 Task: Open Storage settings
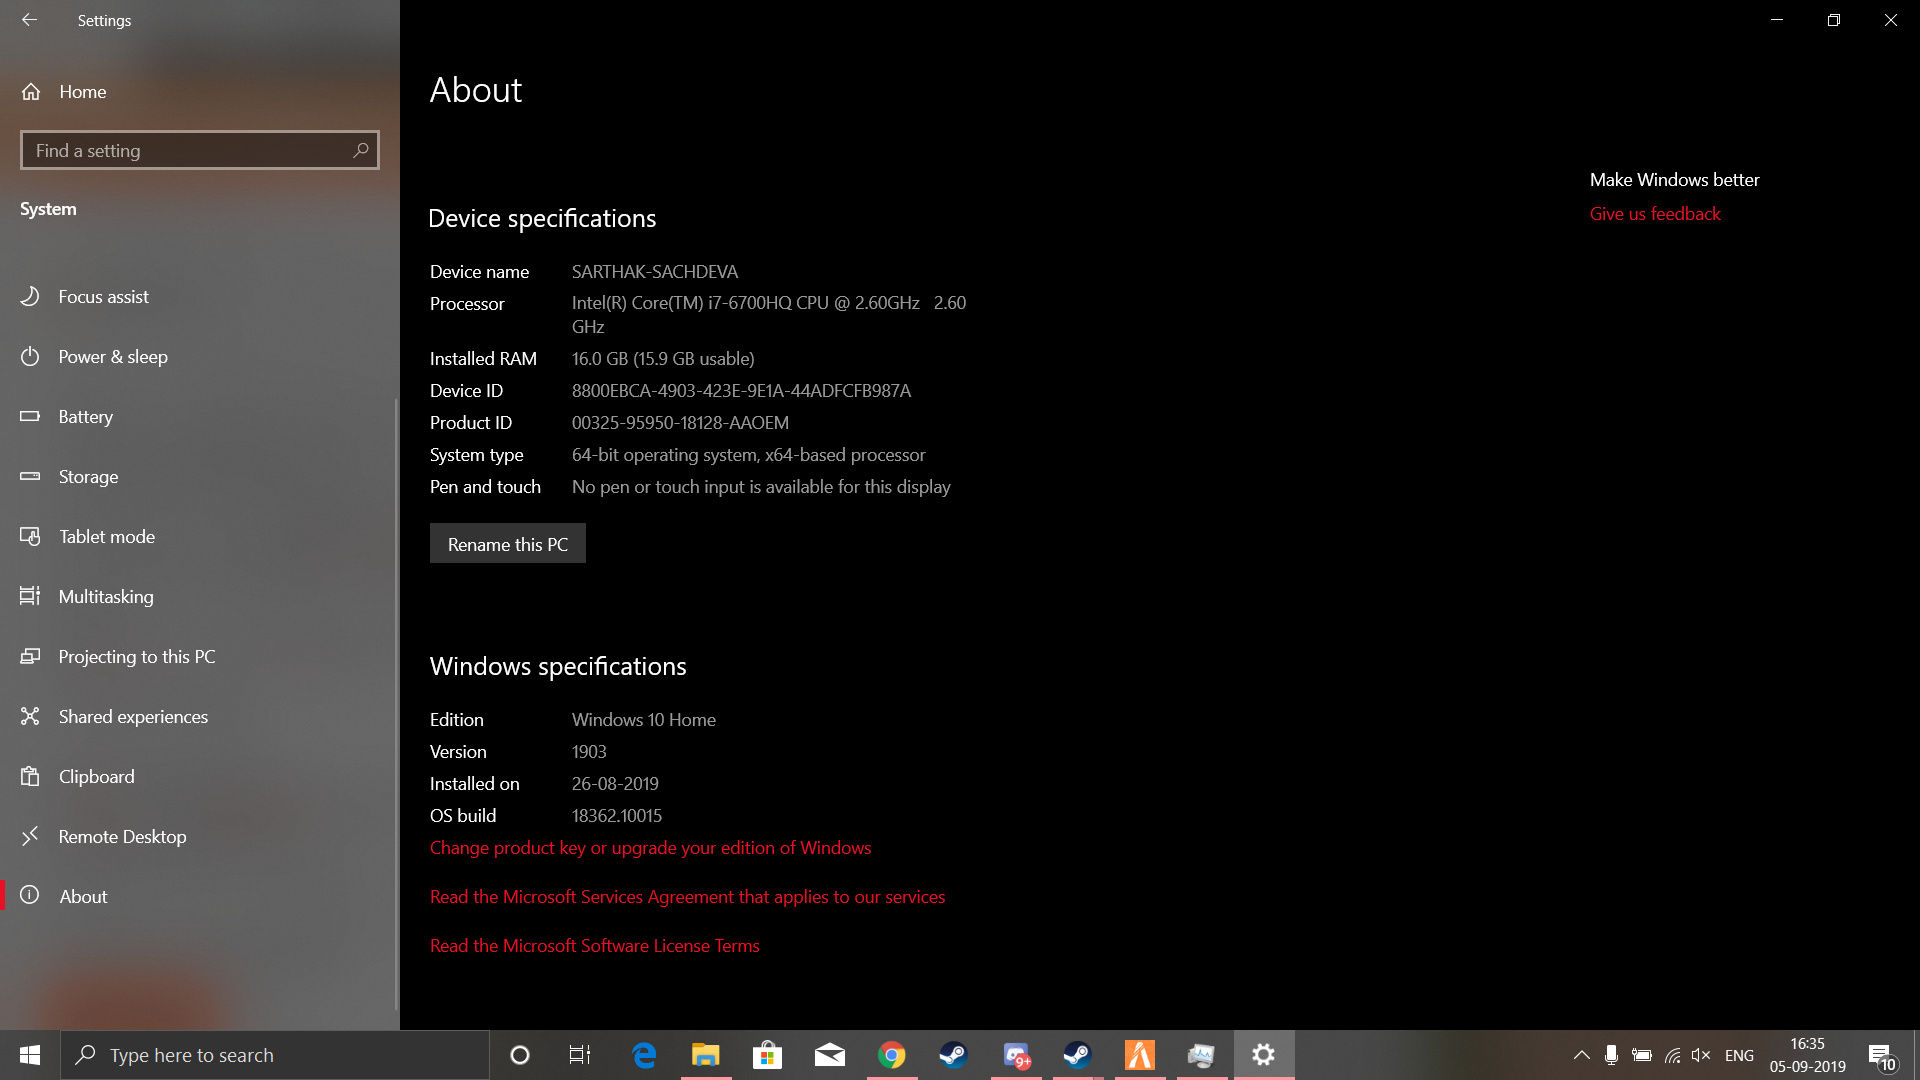tap(88, 477)
